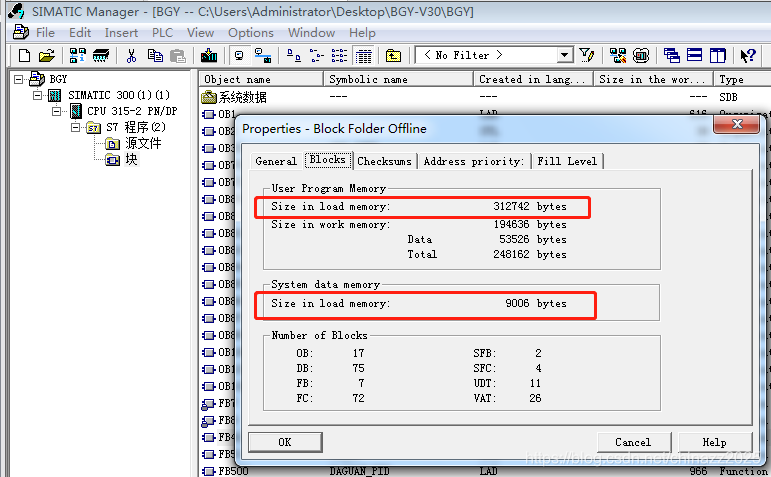This screenshot has height=477, width=771.
Task: Open the Help menu in menu bar
Action: (x=362, y=33)
